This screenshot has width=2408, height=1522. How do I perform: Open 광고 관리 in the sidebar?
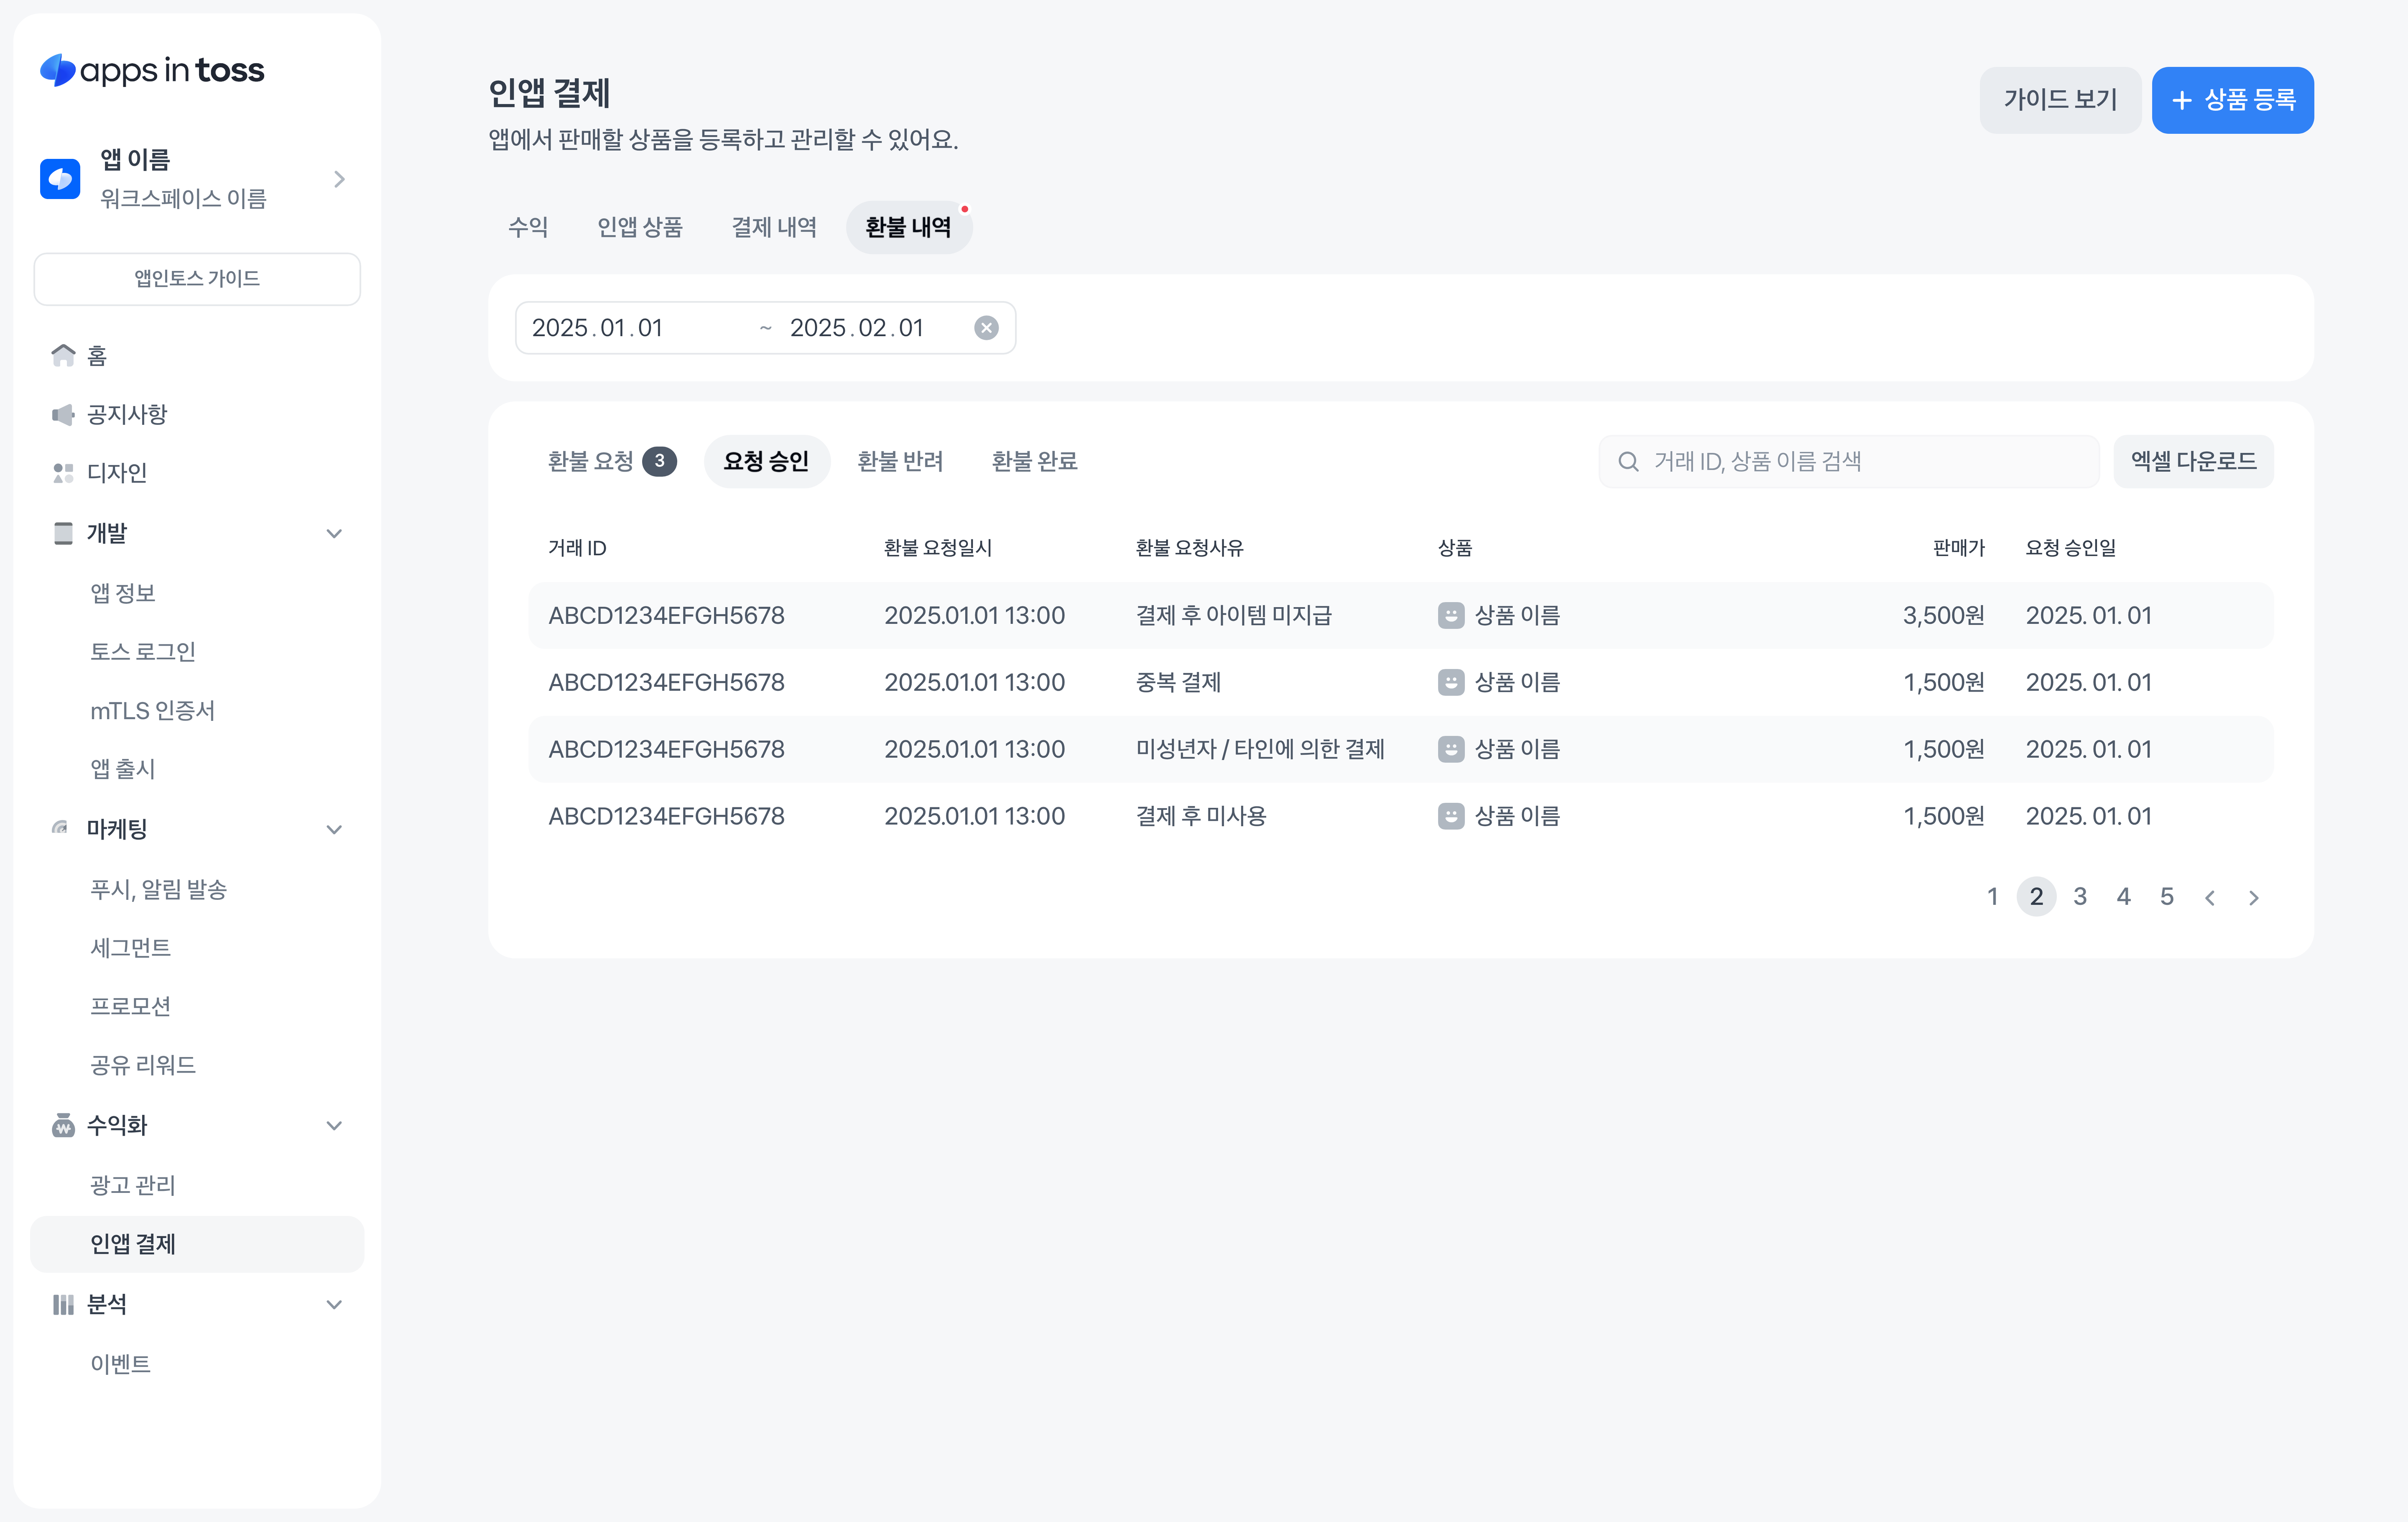coord(133,1185)
